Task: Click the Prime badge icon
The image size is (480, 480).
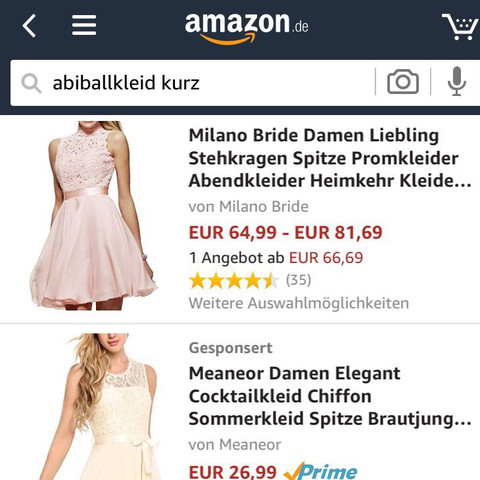Action: 320,471
